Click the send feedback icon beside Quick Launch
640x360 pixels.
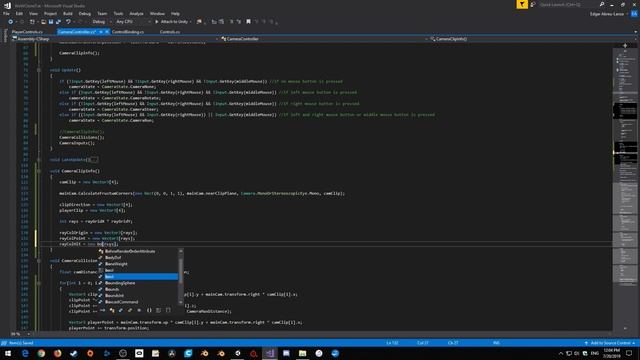click(x=533, y=4)
